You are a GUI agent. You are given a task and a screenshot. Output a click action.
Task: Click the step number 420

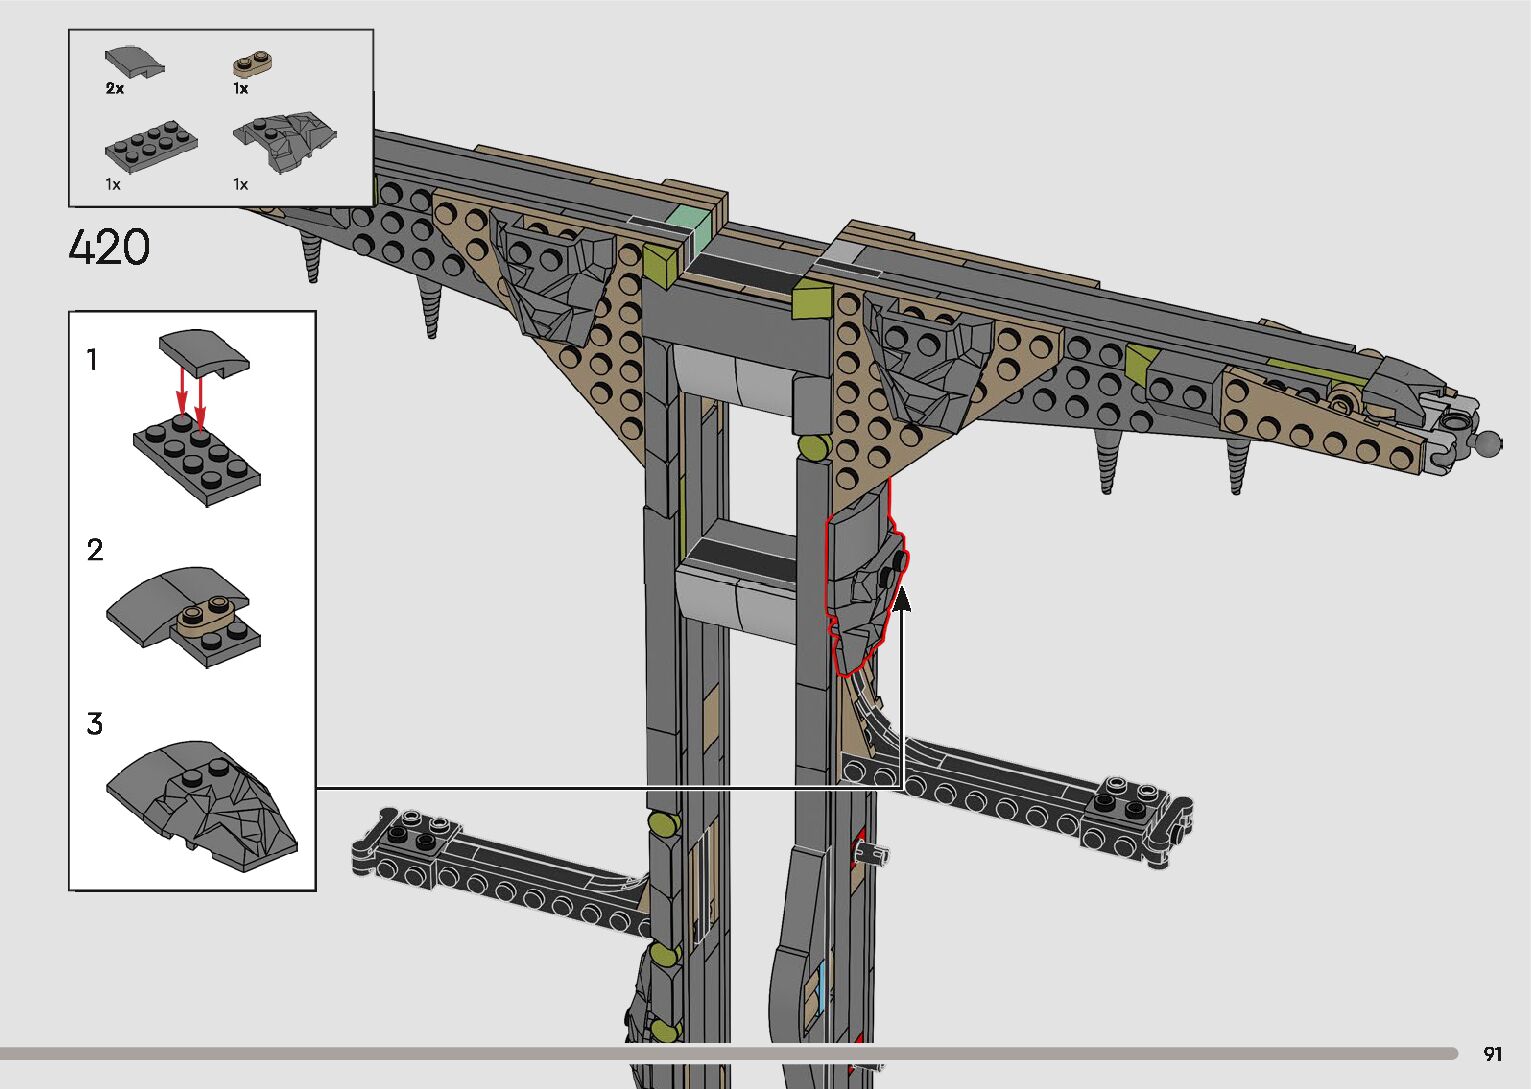[110, 247]
